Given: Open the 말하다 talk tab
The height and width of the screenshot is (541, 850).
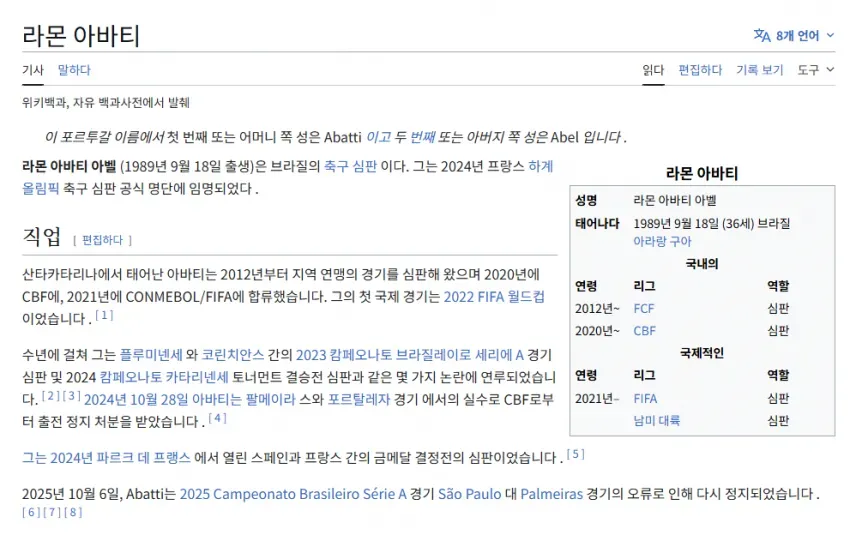Looking at the screenshot, I should (x=74, y=70).
